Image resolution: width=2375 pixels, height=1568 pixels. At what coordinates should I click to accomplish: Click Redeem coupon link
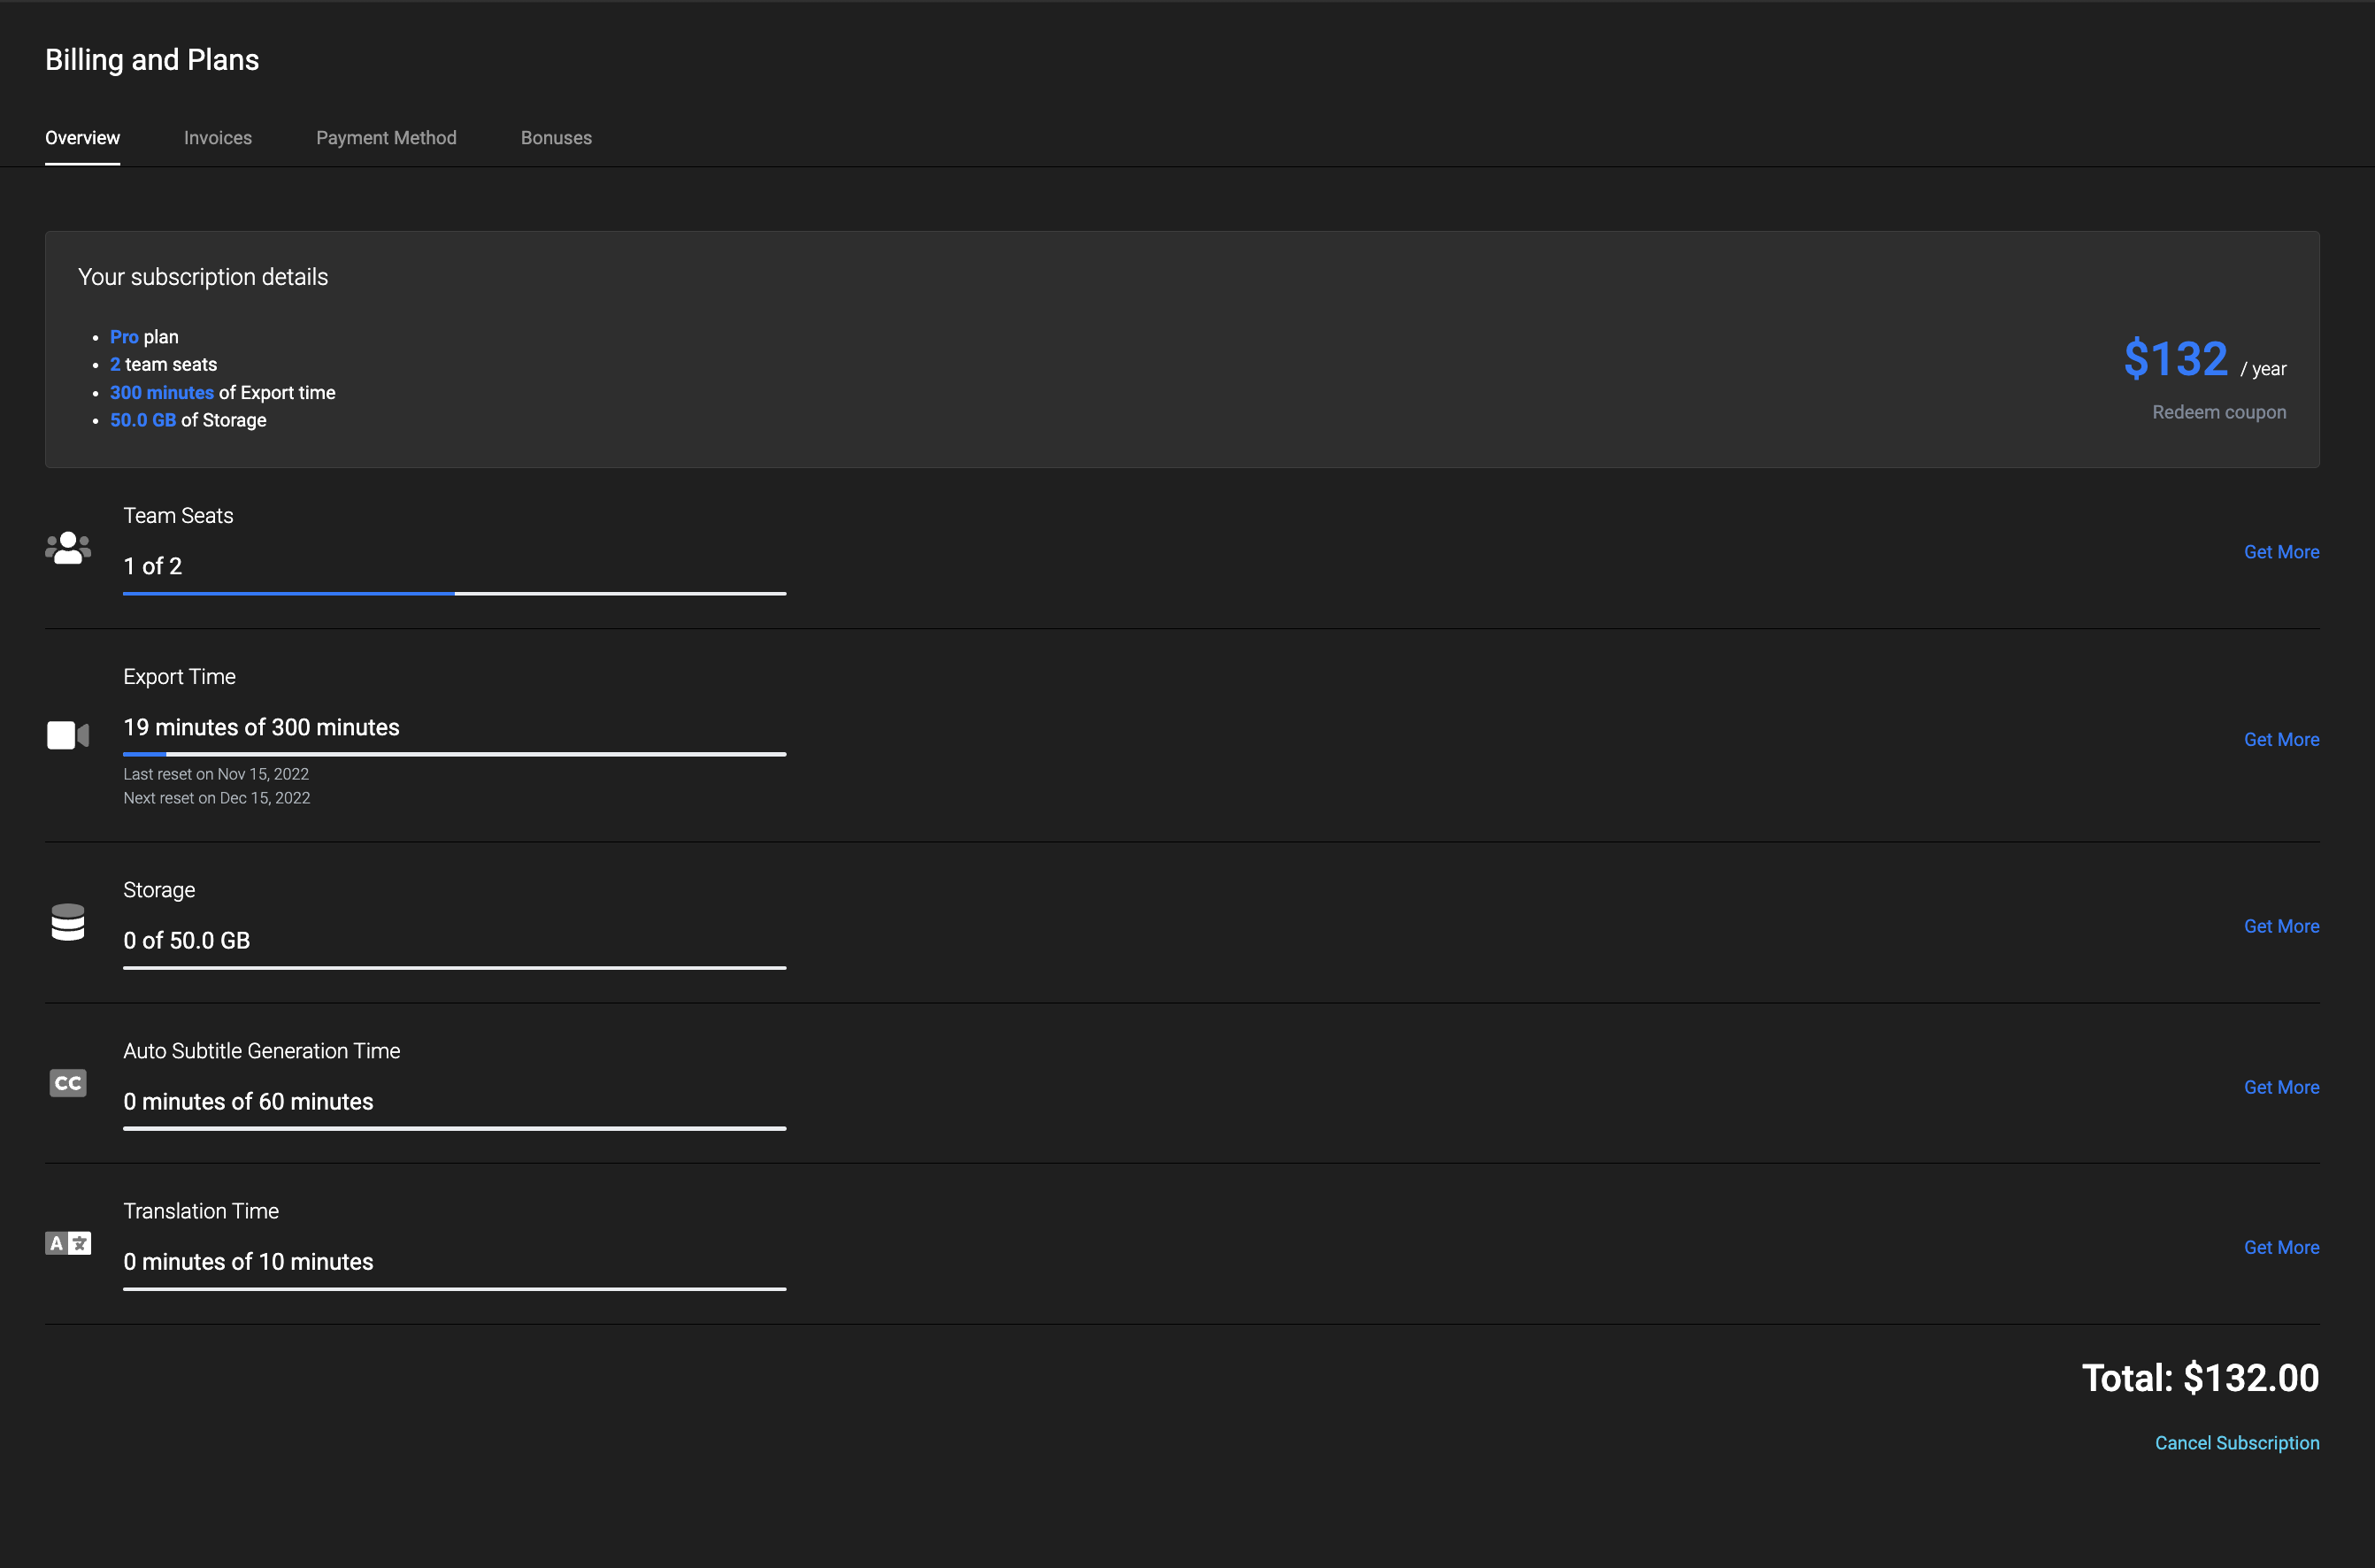[2219, 412]
